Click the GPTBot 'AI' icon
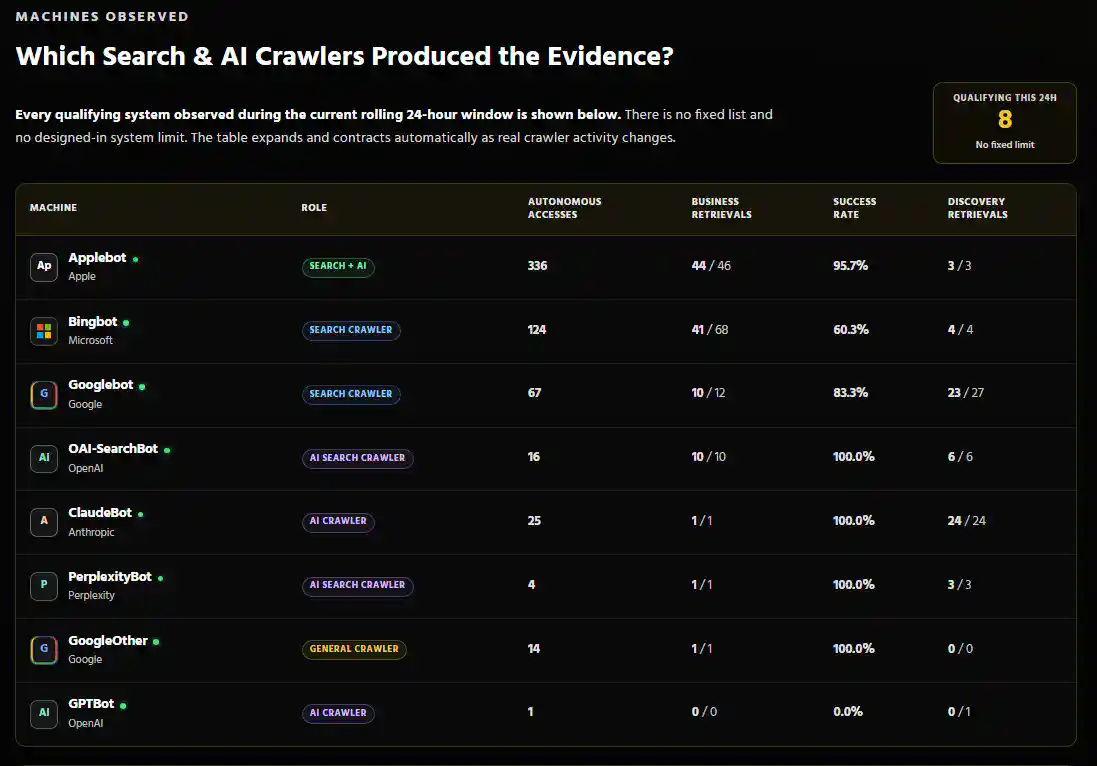This screenshot has height=766, width=1097. pos(43,714)
